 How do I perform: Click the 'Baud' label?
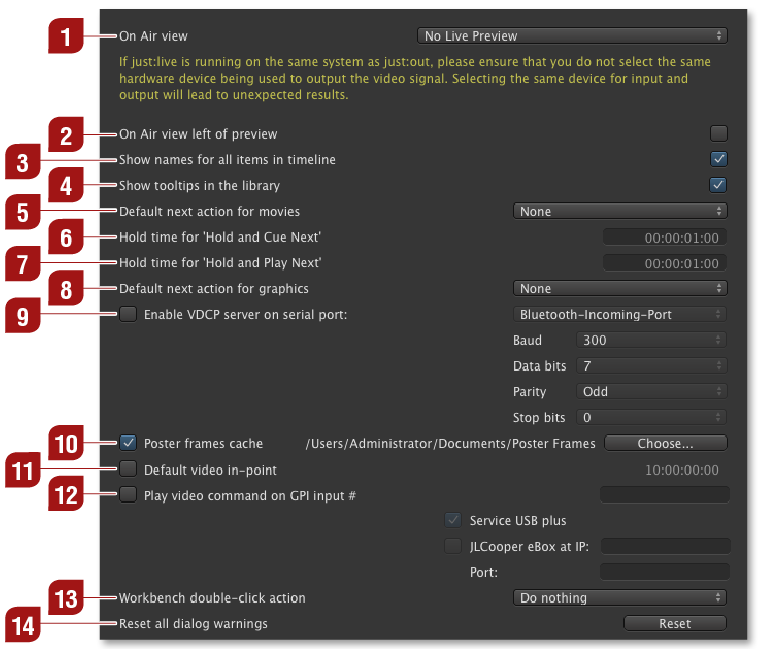point(527,341)
